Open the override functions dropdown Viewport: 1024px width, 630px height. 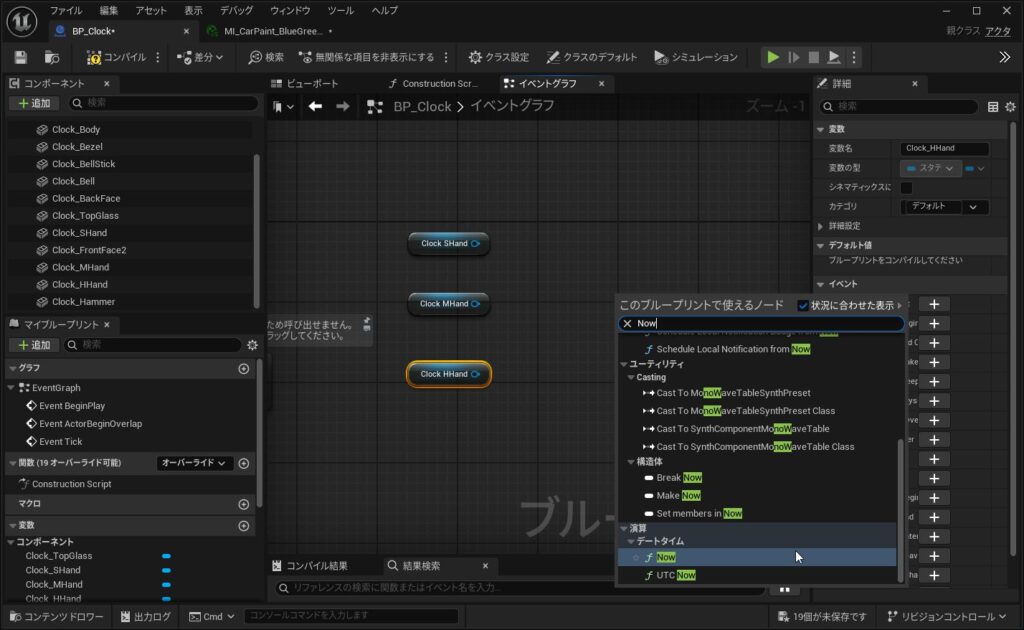point(195,463)
